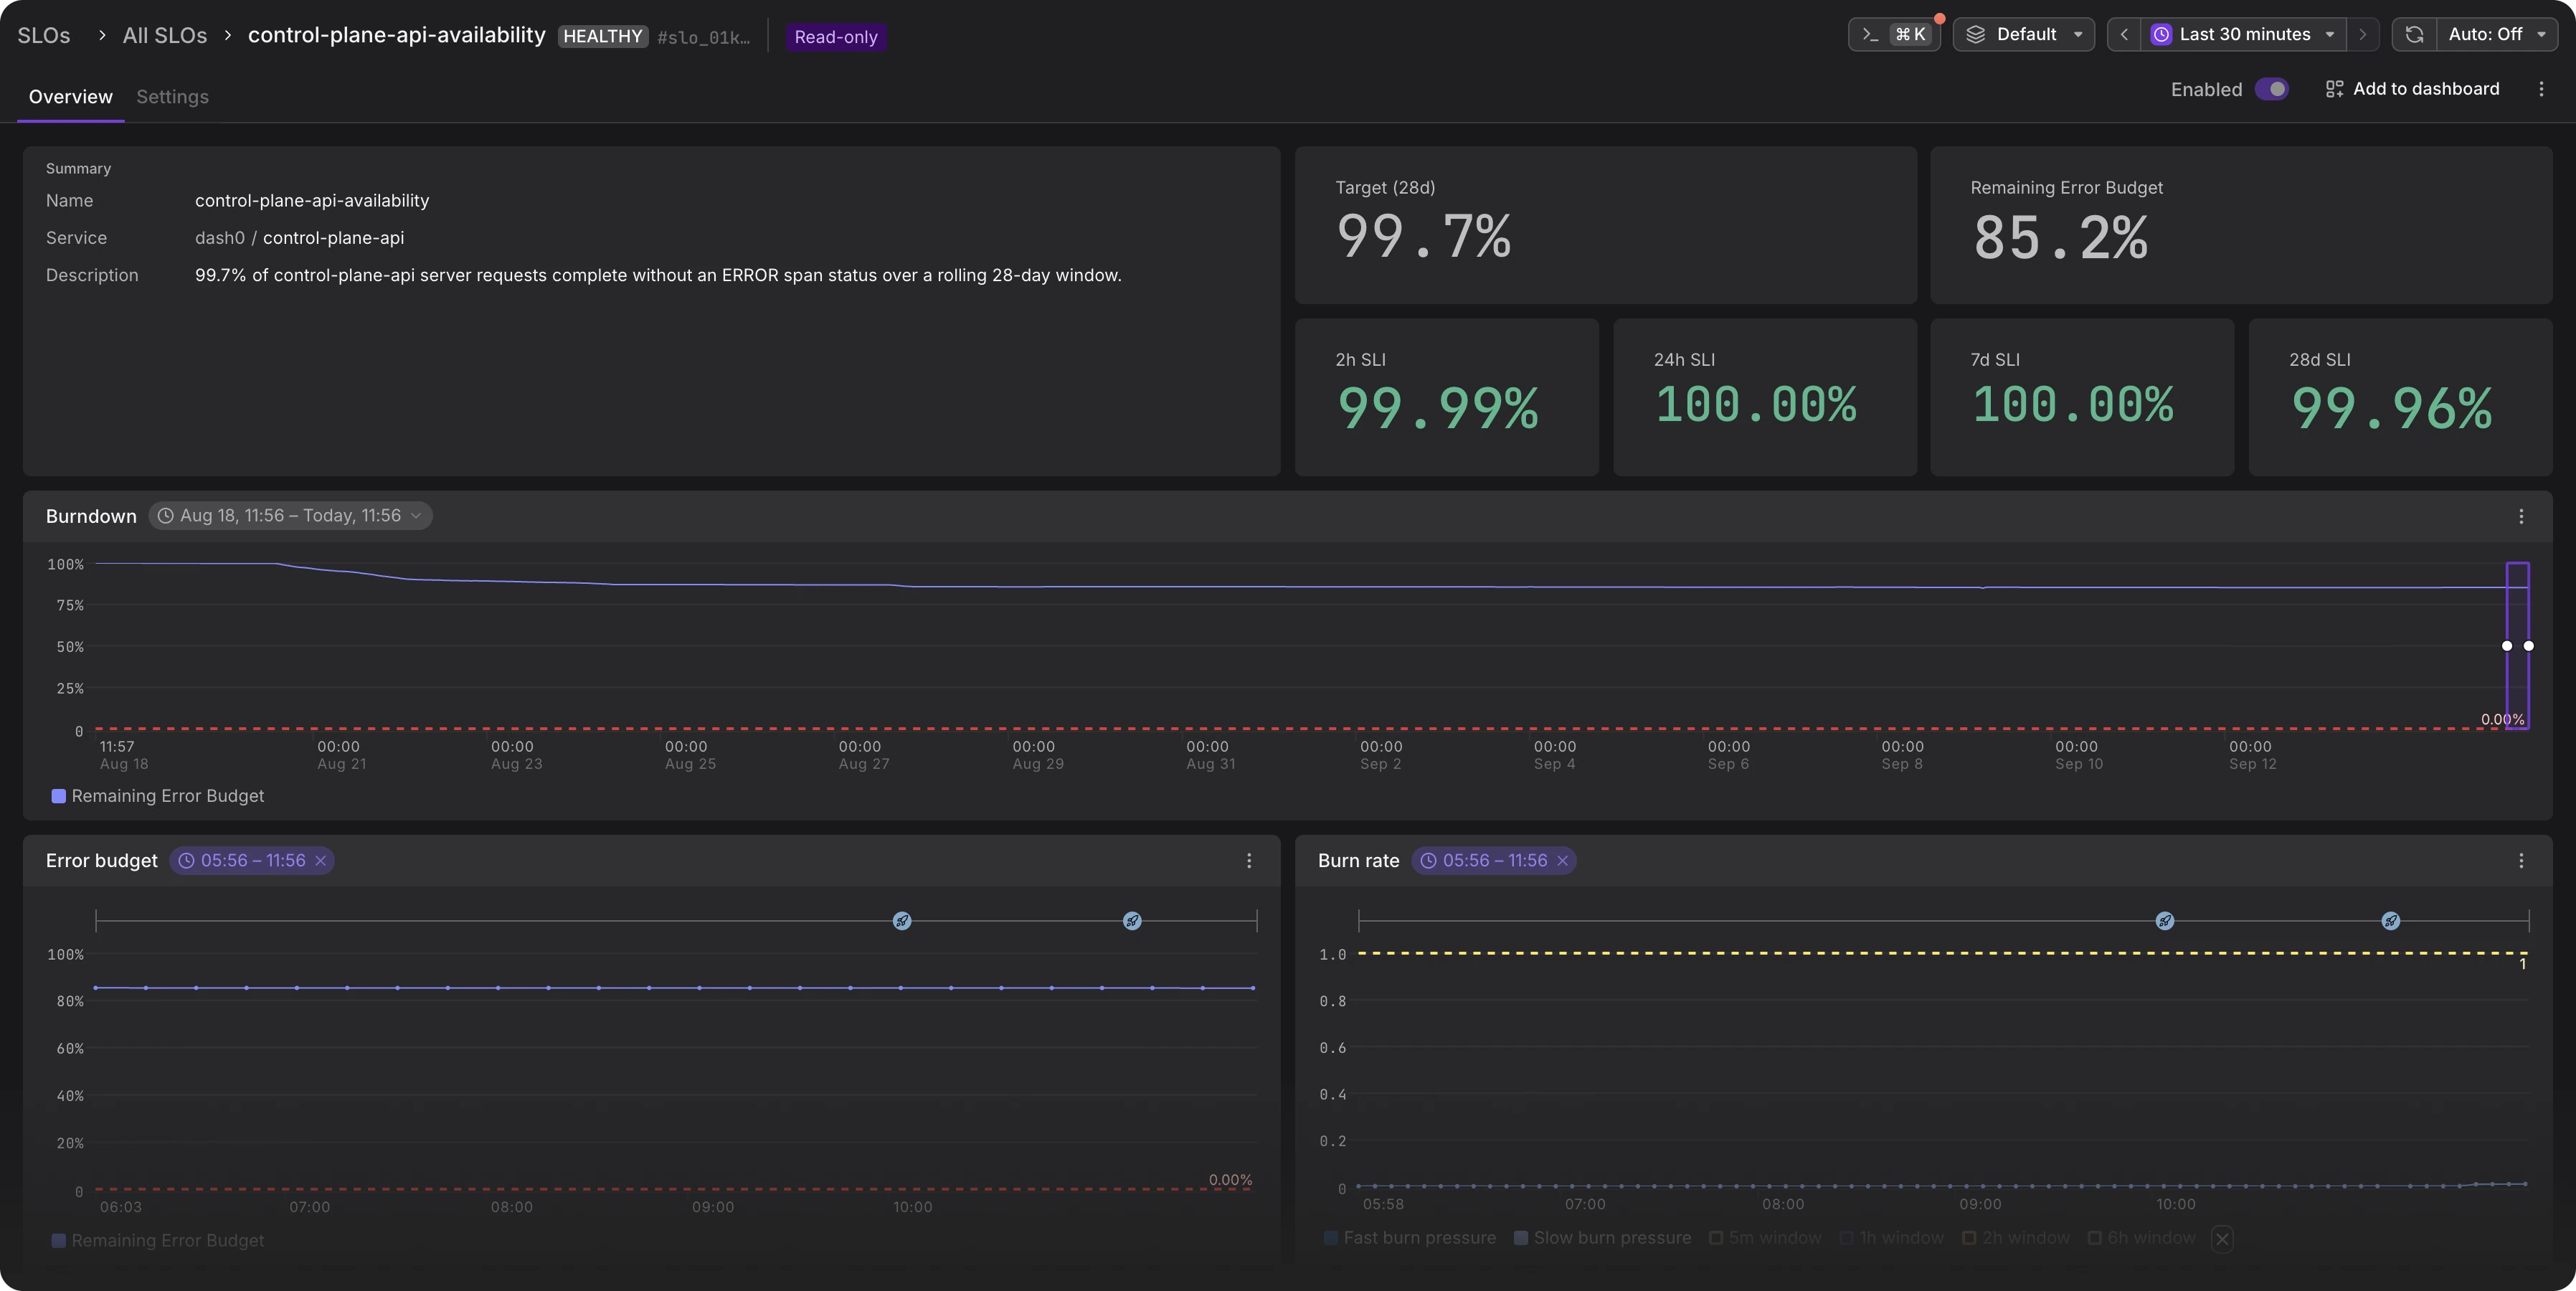2576x1291 pixels.
Task: Clear the Error budget 05:56 – 11:56 time filter
Action: click(321, 861)
